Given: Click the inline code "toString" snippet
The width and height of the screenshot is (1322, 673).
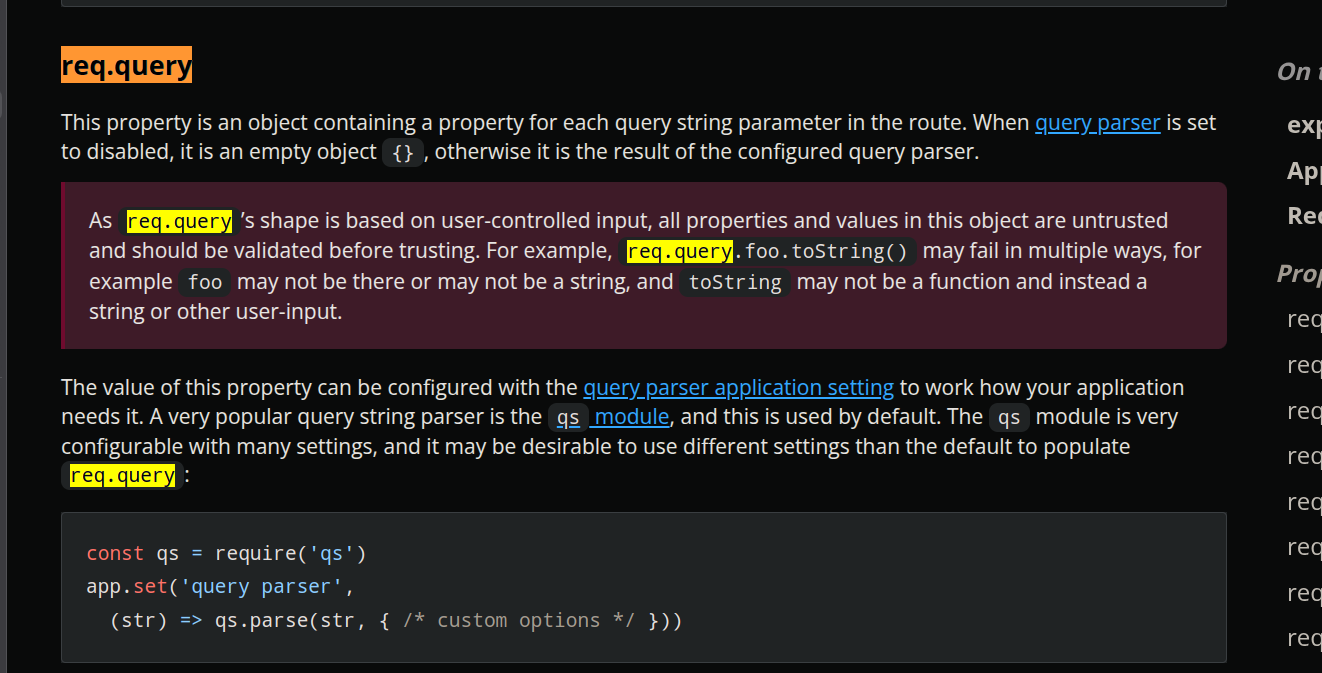Looking at the screenshot, I should click(x=734, y=282).
